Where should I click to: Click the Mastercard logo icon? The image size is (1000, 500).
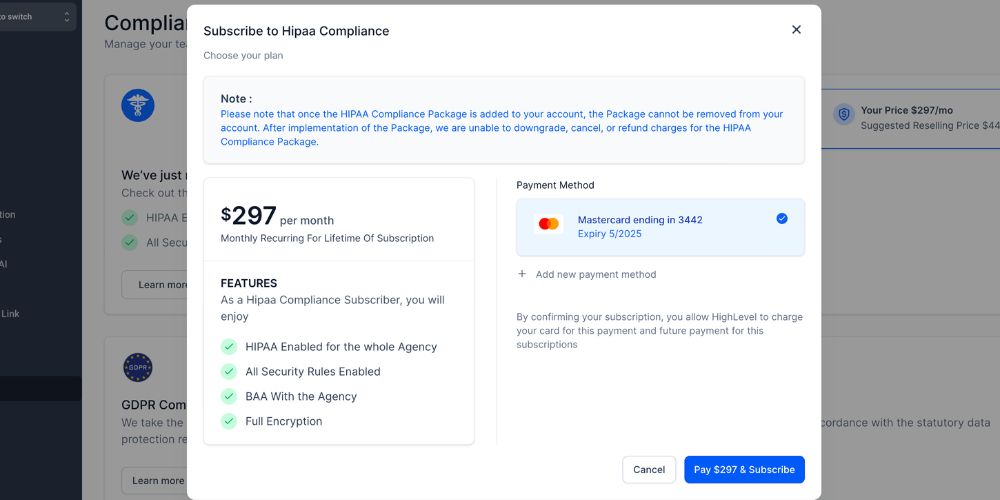pos(548,224)
